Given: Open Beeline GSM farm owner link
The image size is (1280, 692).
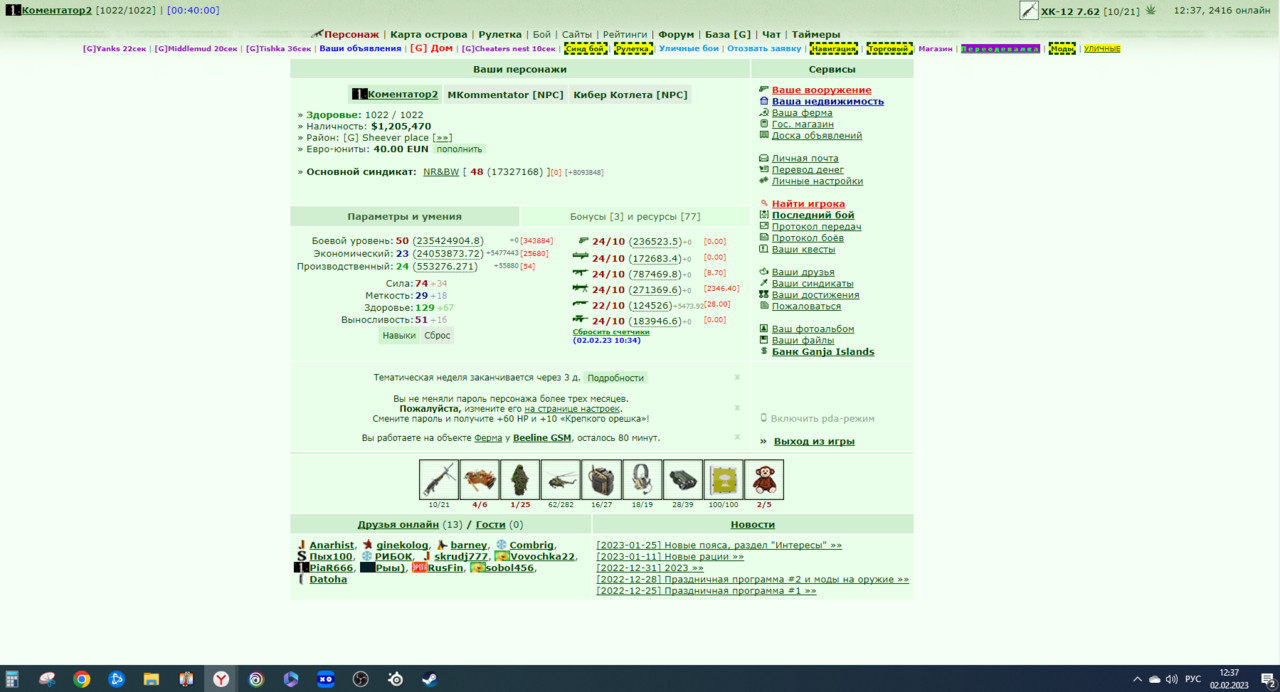Looking at the screenshot, I should 542,438.
